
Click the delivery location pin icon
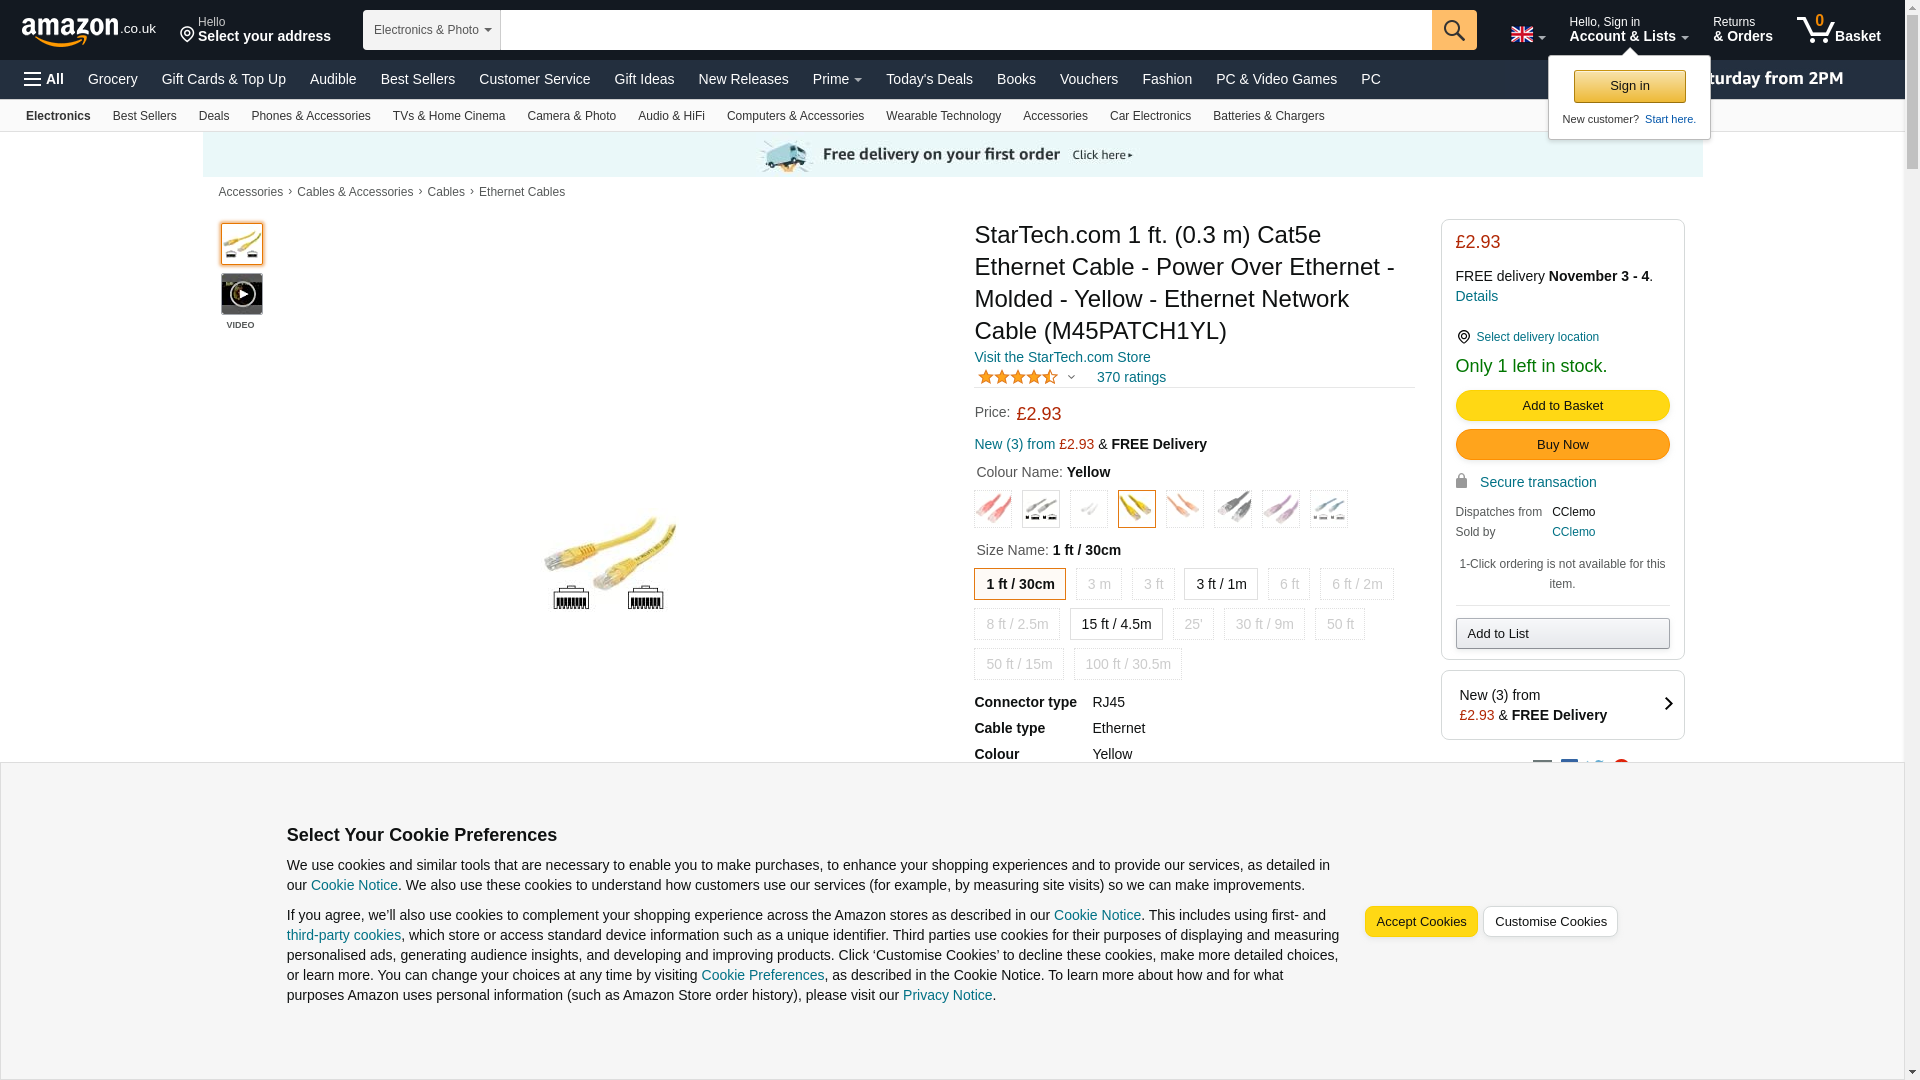[x=1463, y=337]
